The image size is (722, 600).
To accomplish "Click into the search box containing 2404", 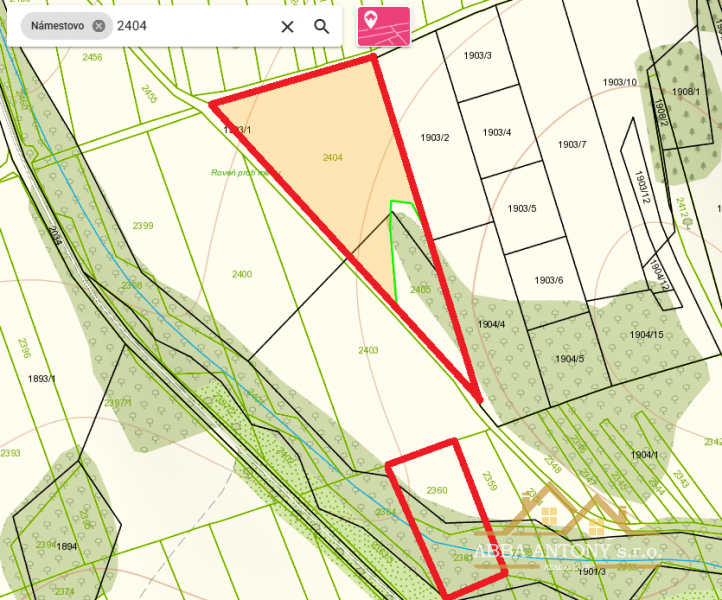I will pyautogui.click(x=193, y=26).
